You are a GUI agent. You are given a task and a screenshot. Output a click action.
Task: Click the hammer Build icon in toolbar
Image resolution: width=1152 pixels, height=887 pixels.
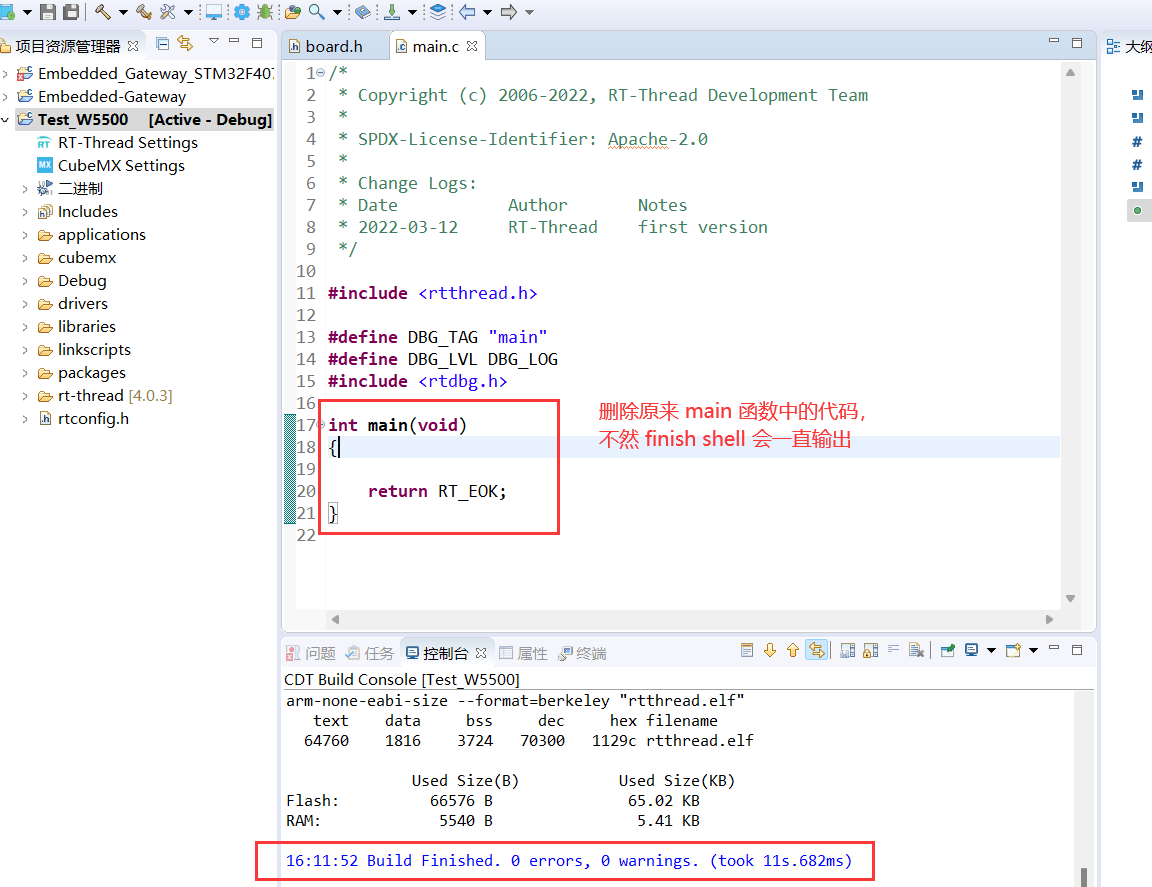[102, 12]
